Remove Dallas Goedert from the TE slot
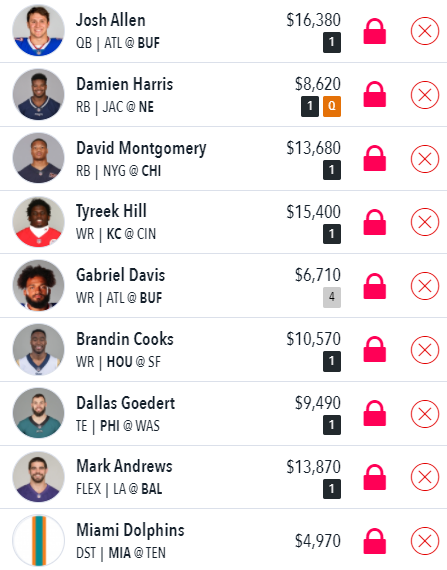This screenshot has width=447, height=570. (425, 414)
